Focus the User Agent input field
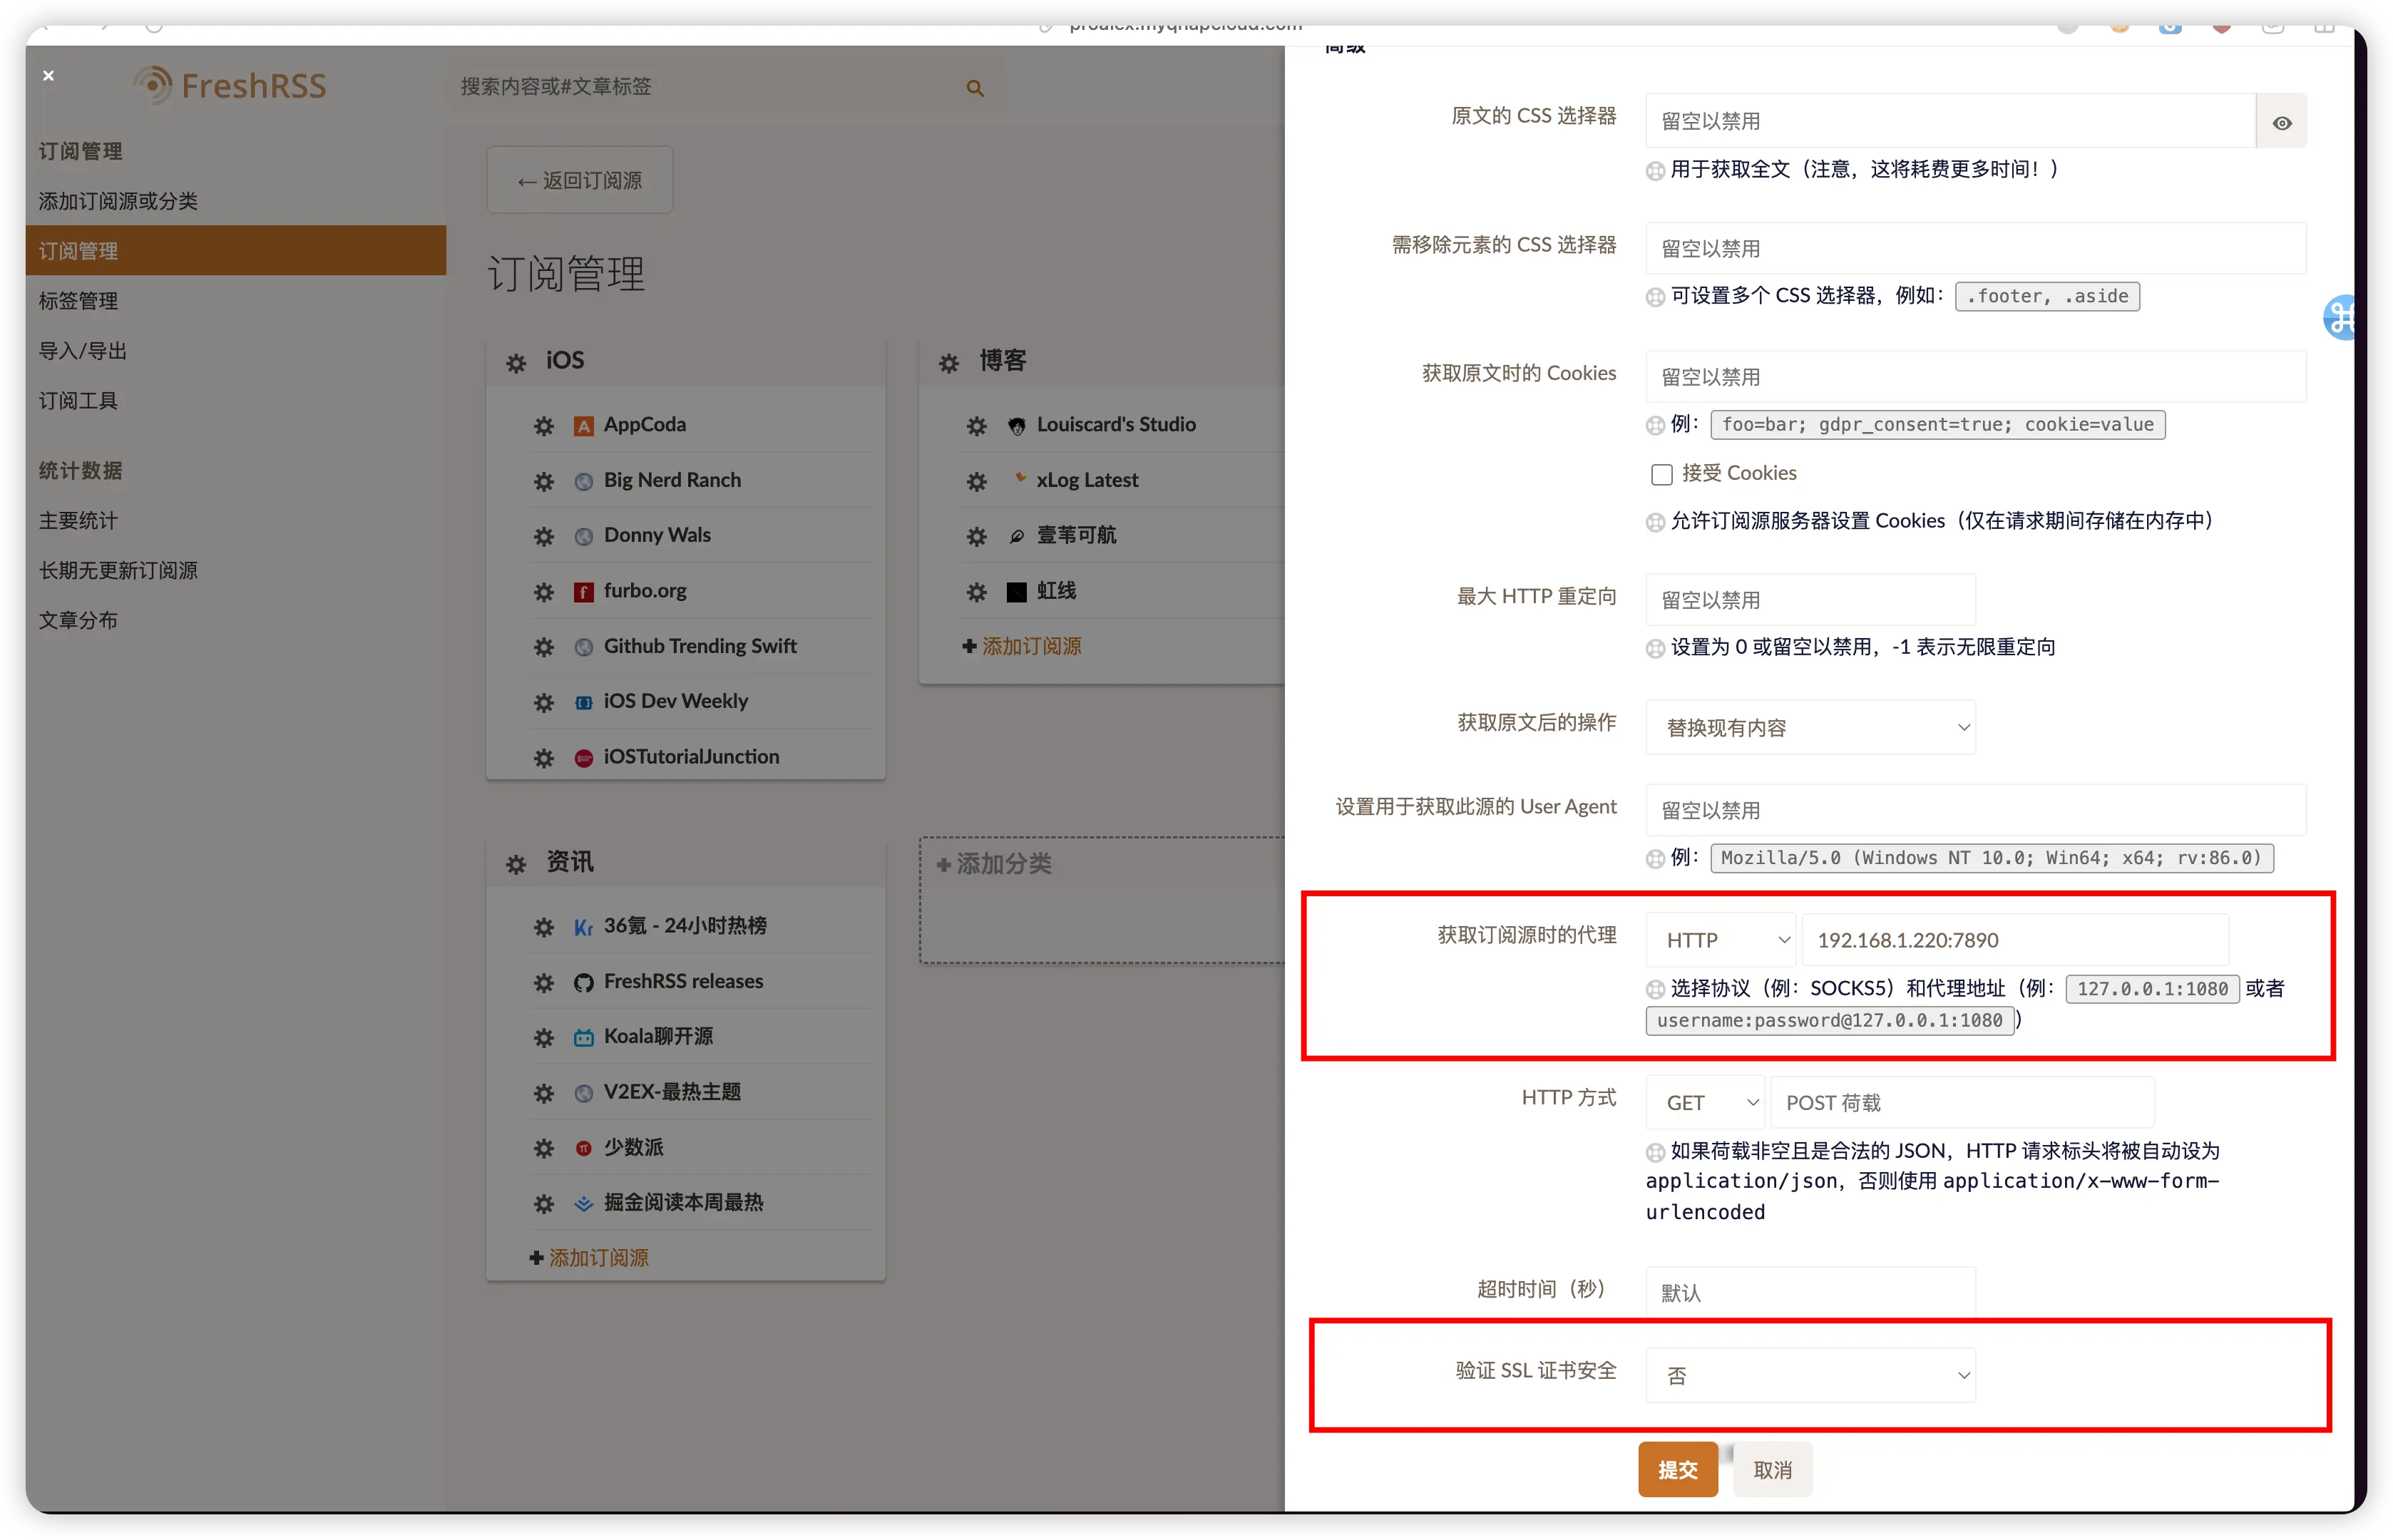The image size is (2393, 1540). 1975,809
